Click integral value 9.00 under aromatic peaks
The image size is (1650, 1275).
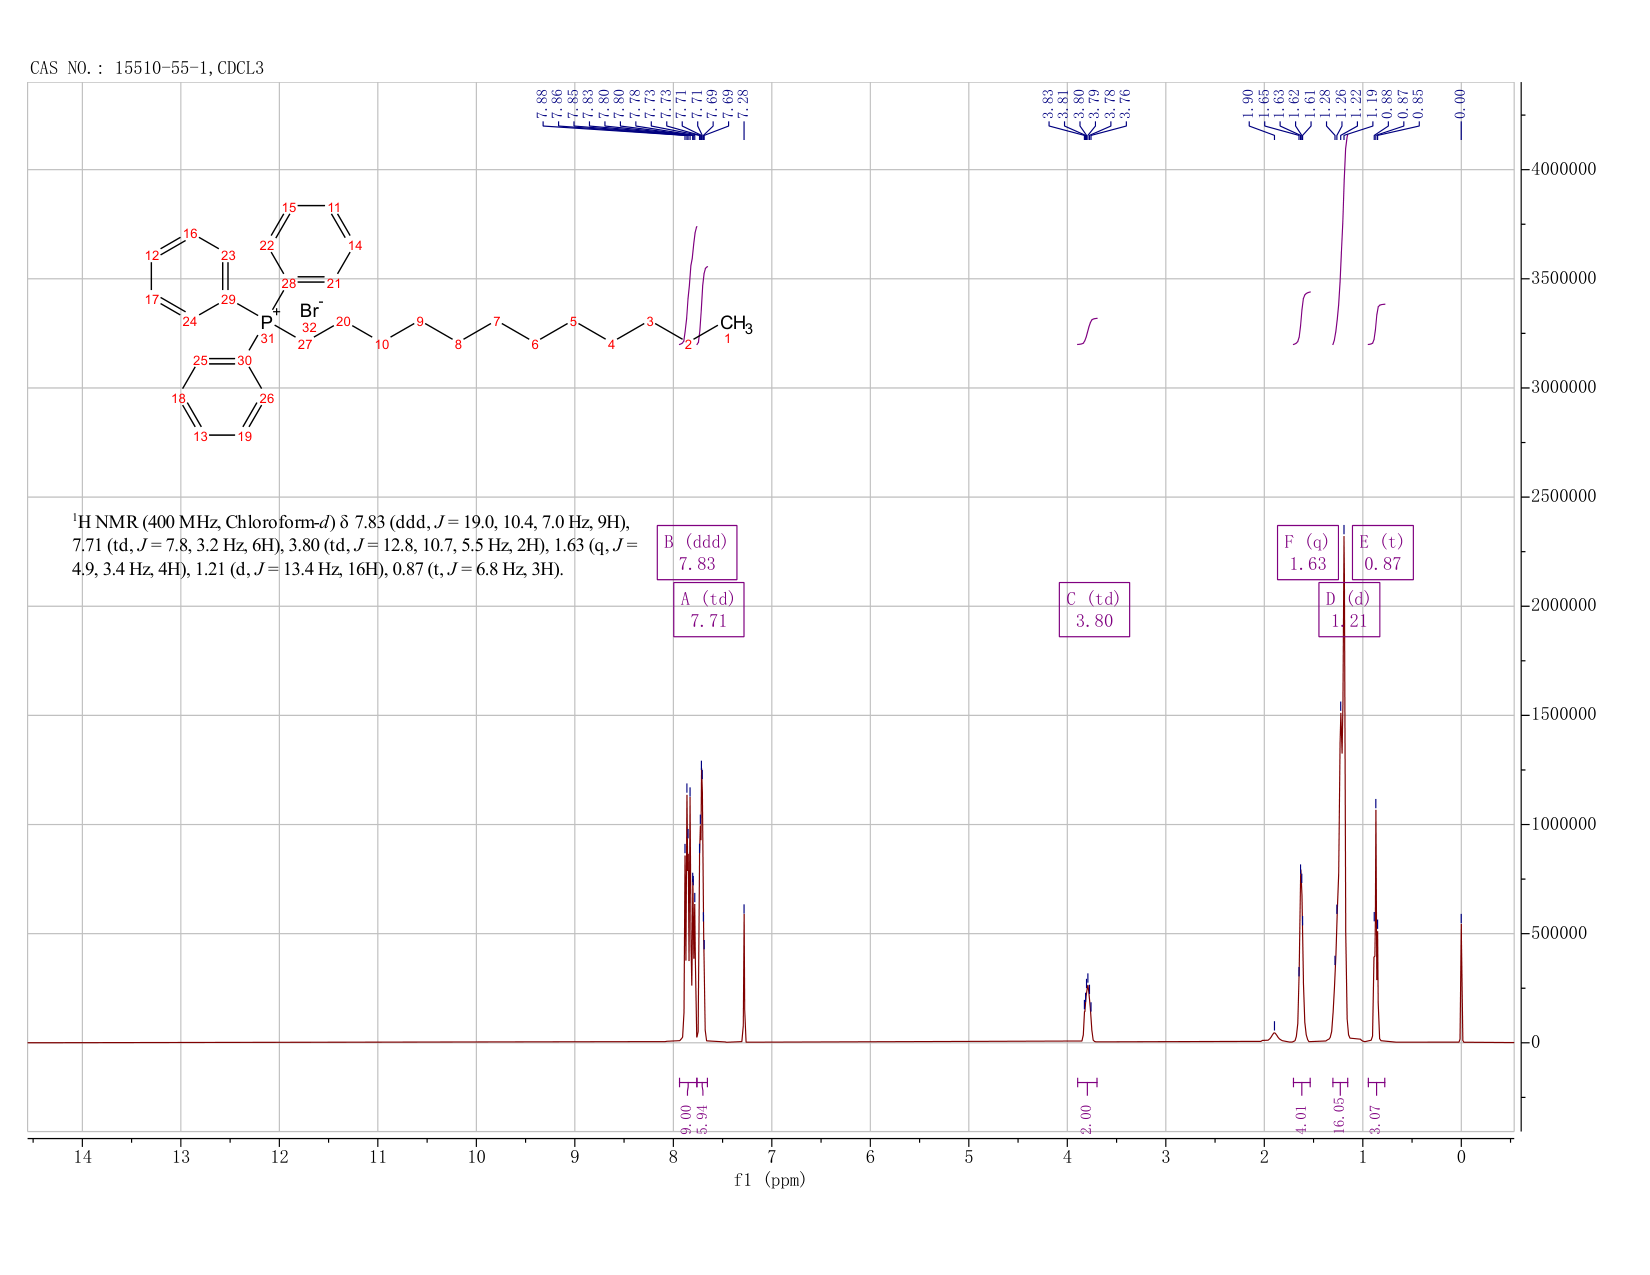click(686, 1118)
